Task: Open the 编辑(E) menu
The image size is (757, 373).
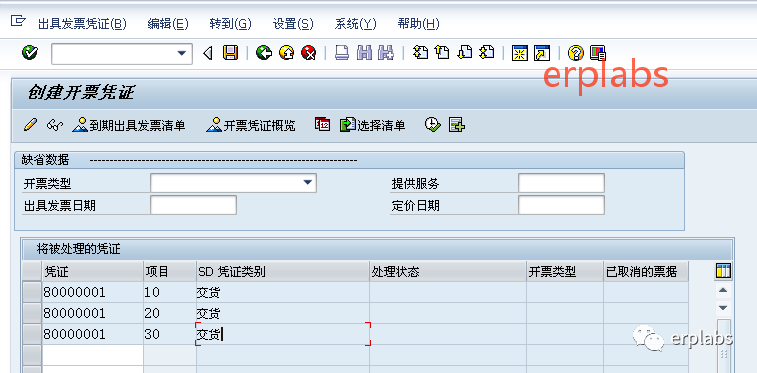Action: 168,24
